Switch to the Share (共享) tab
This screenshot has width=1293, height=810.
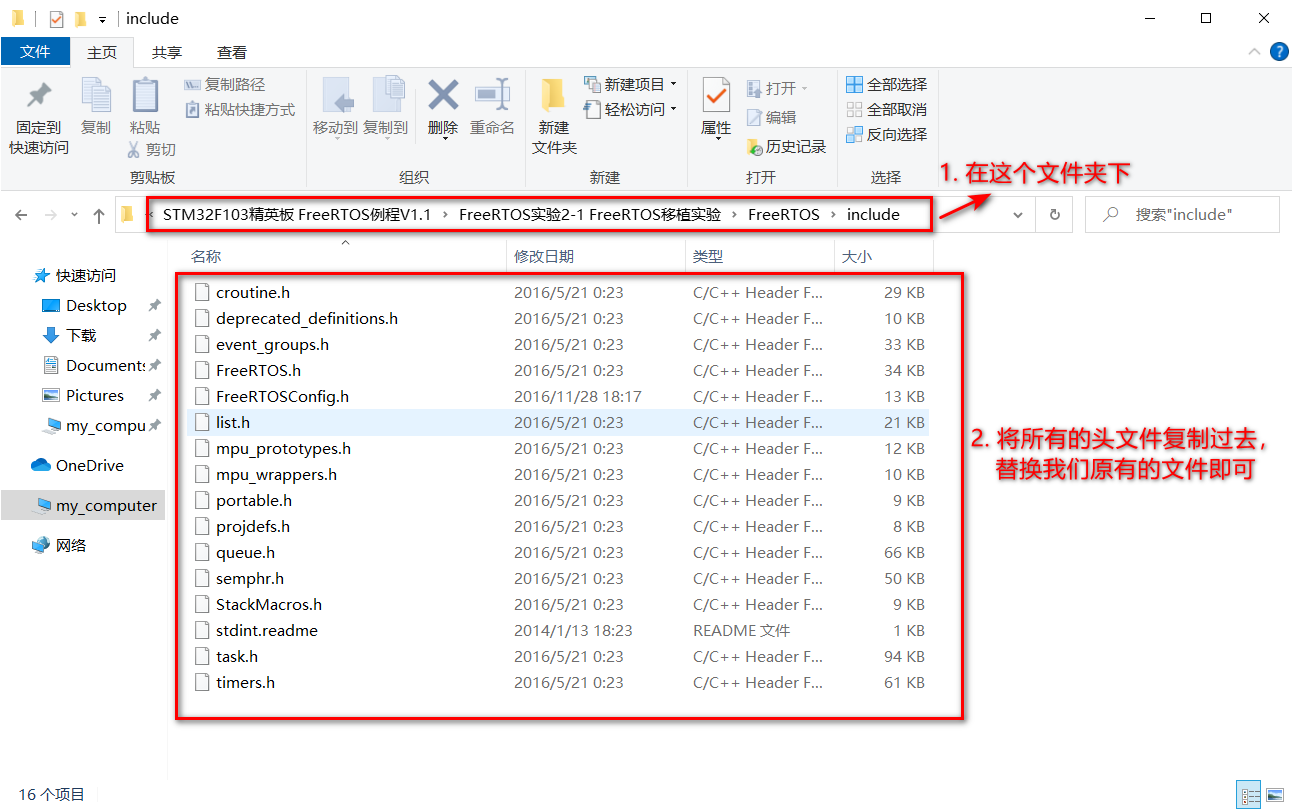coord(167,52)
